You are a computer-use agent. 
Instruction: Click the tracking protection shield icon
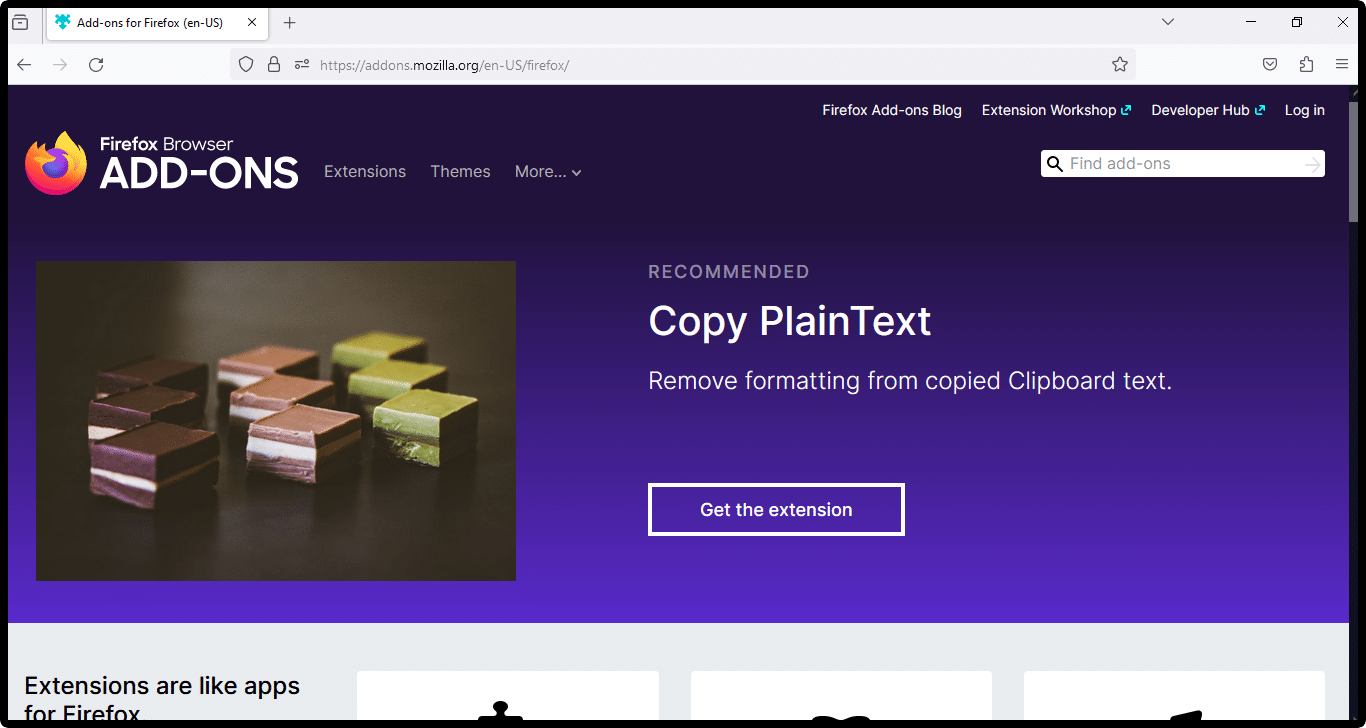tap(246, 65)
